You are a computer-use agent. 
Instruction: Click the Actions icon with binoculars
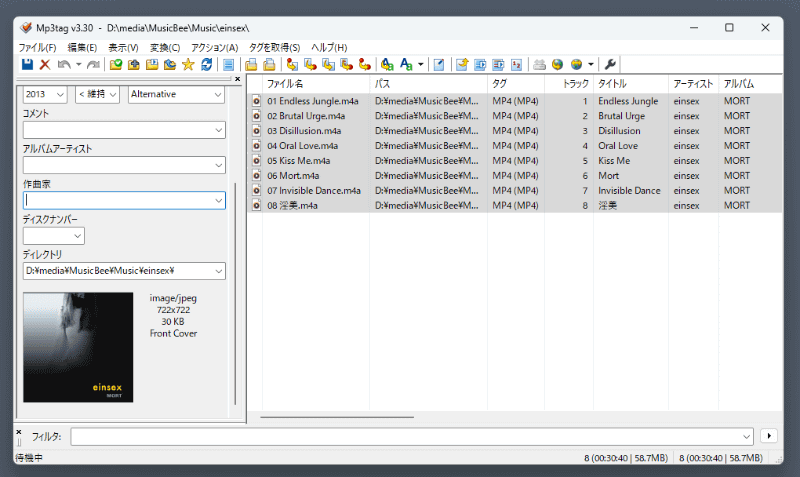click(x=387, y=64)
